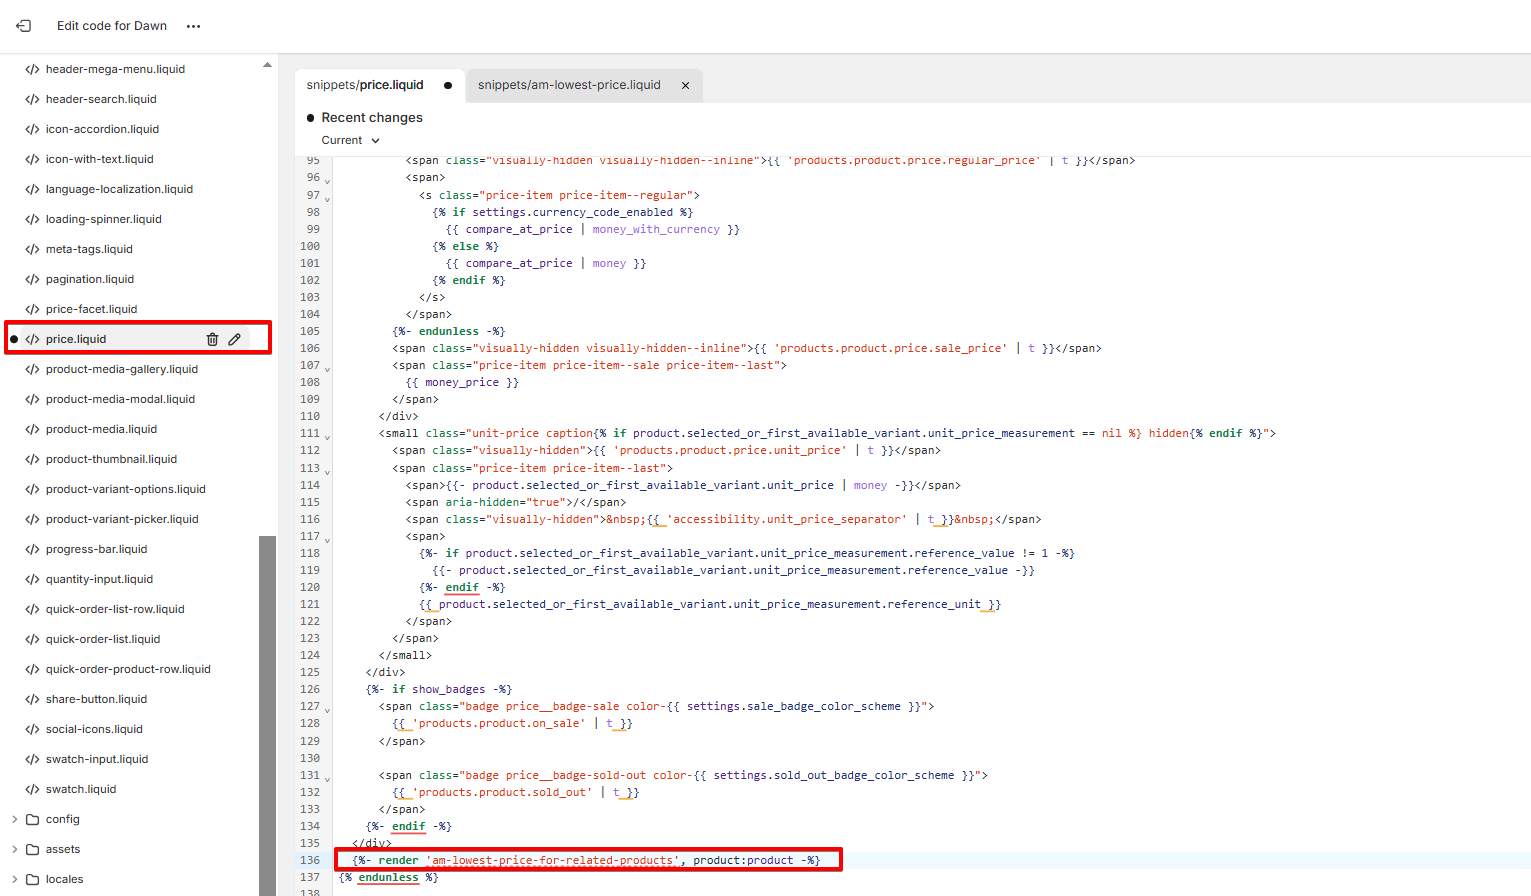The width and height of the screenshot is (1531, 896).
Task: Collapse code fold at line 131
Action: tap(327, 779)
